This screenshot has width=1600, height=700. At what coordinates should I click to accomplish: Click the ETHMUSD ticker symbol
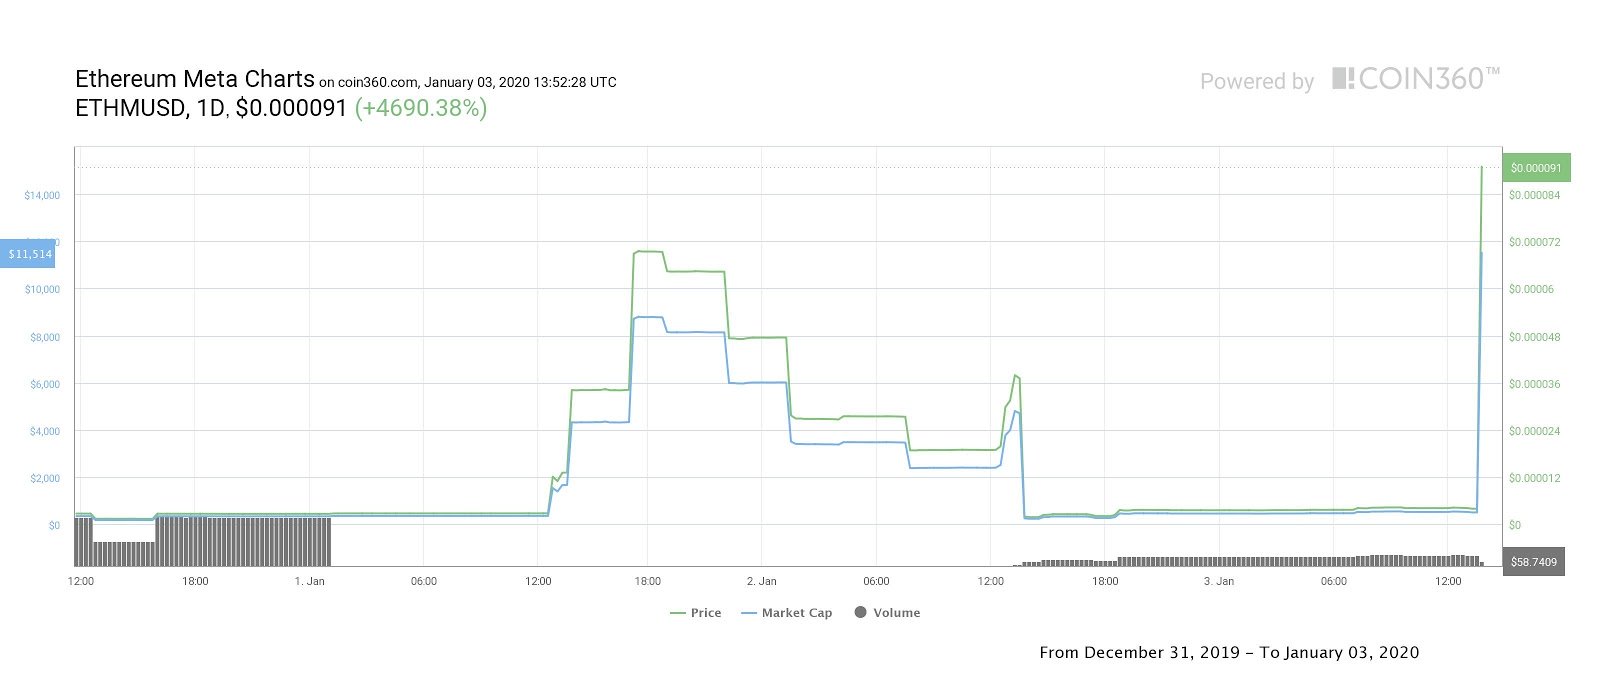pyautogui.click(x=130, y=108)
